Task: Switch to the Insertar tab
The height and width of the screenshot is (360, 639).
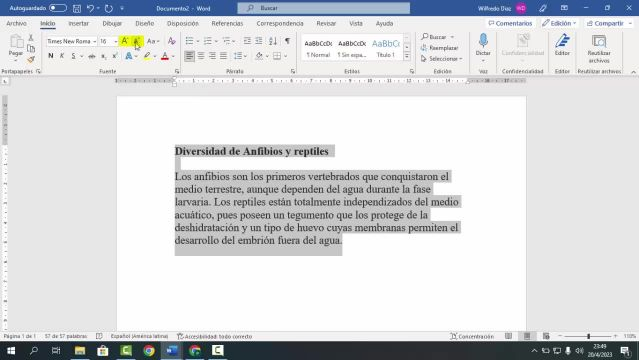Action: coord(79,23)
